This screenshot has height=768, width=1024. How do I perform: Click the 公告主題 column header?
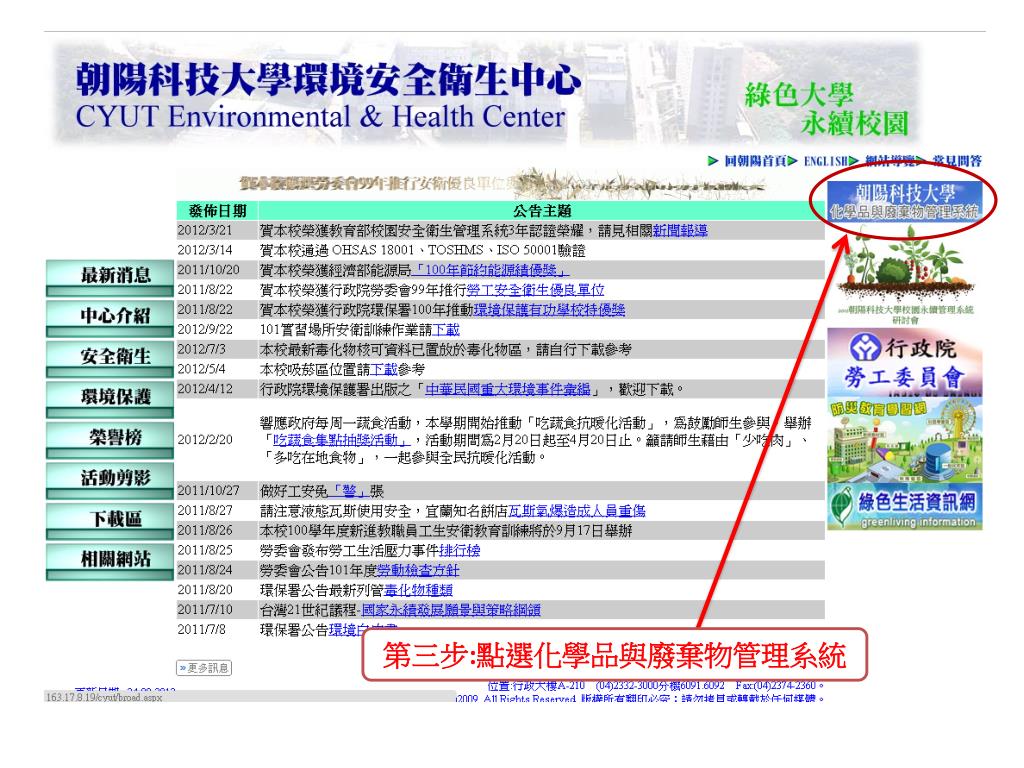pos(542,210)
